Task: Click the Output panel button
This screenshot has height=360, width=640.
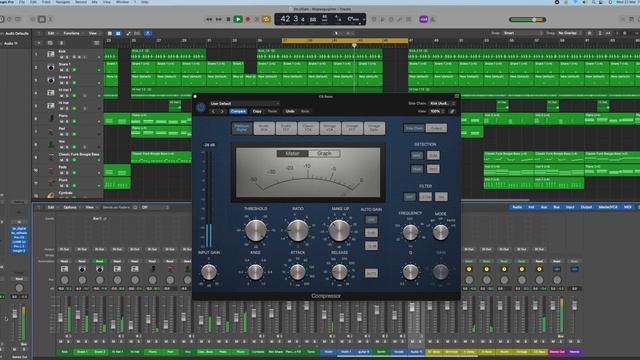Action: (x=436, y=128)
